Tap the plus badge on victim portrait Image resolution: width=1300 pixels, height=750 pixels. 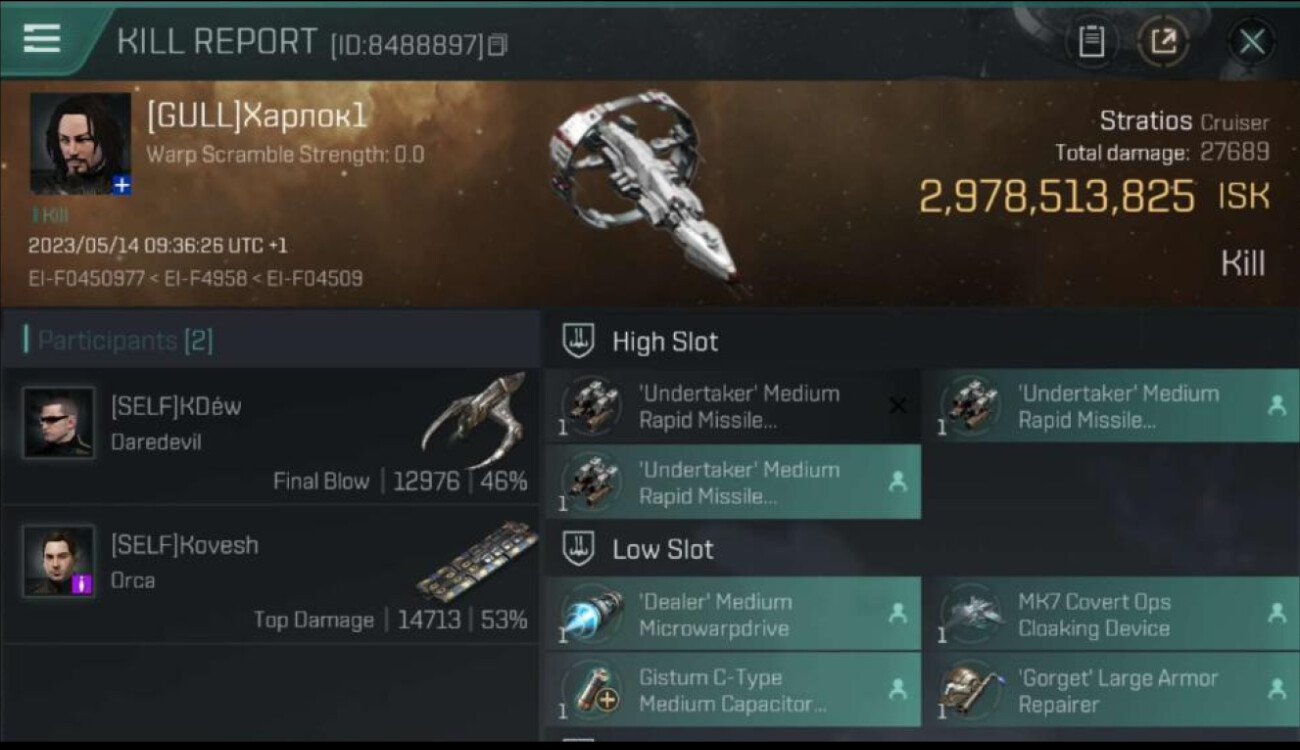pyautogui.click(x=121, y=185)
